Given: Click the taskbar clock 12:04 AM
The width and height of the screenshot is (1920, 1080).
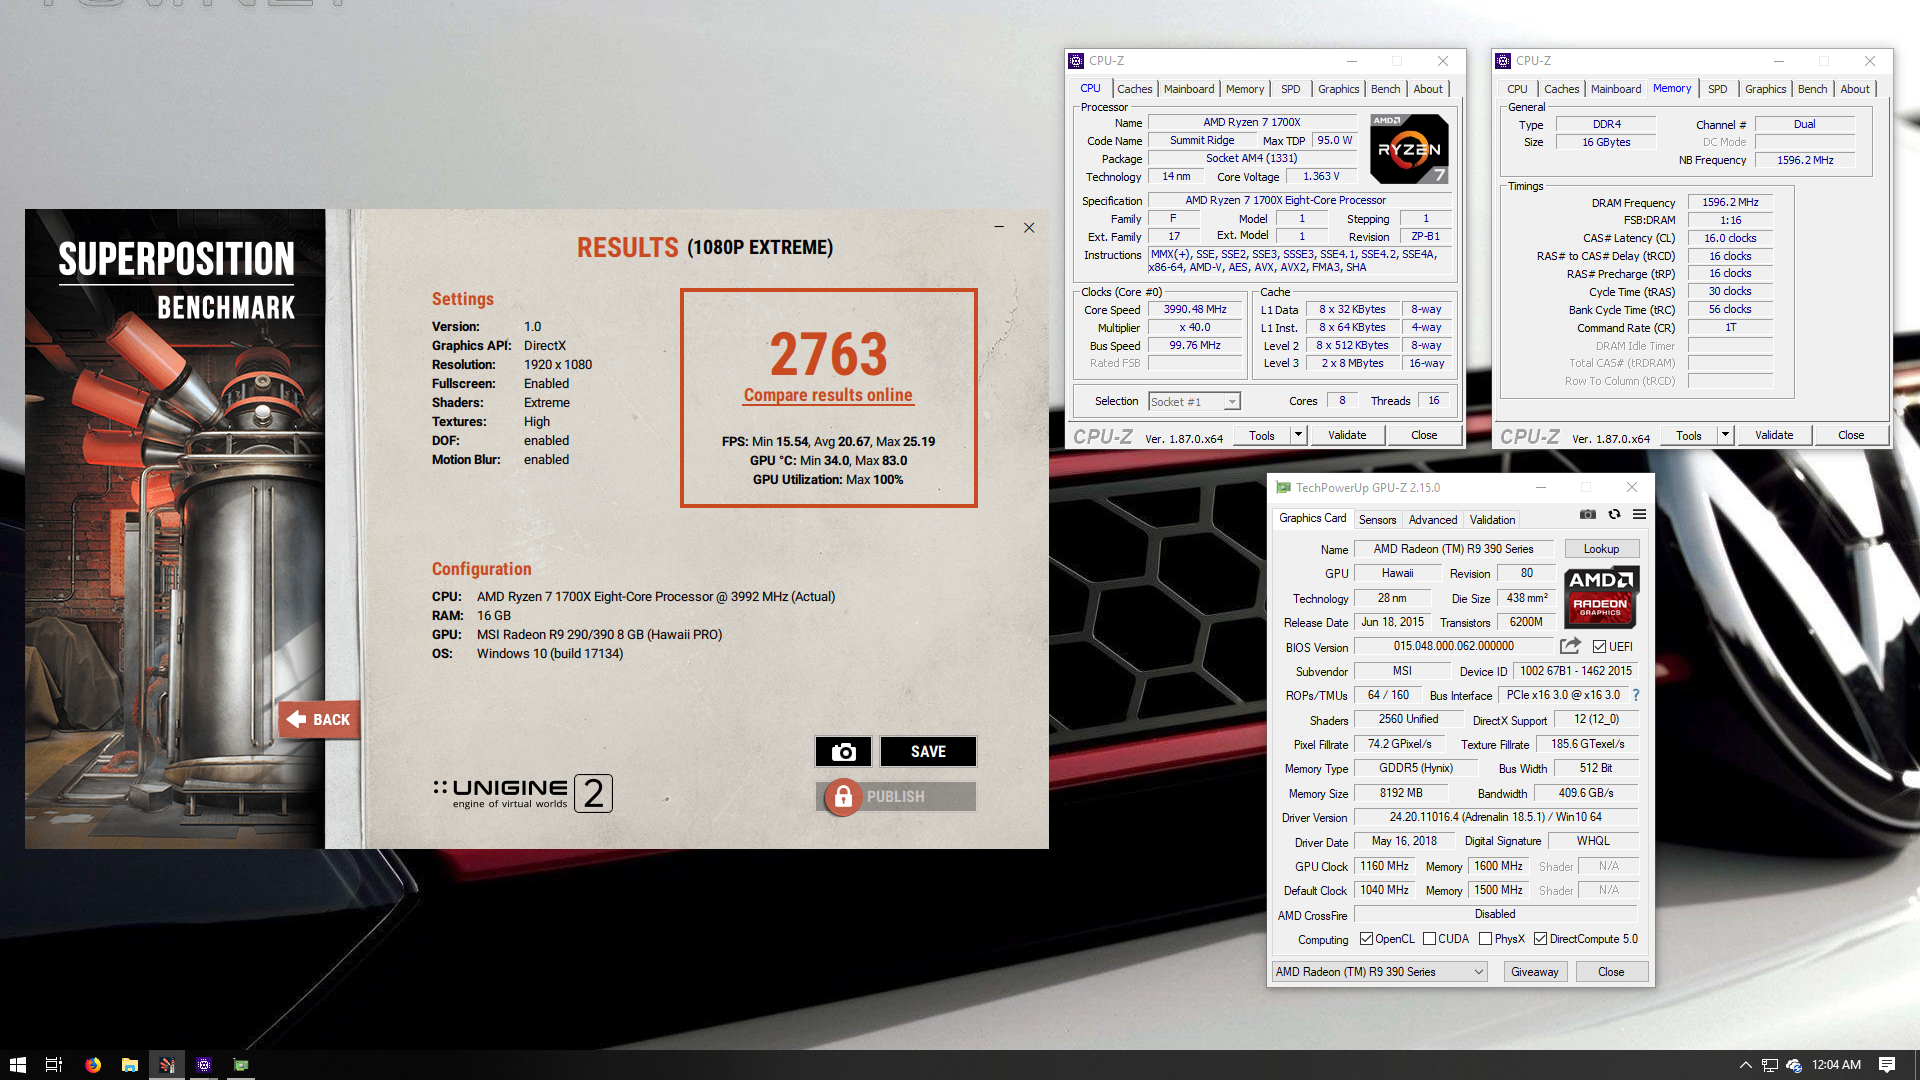Looking at the screenshot, I should tap(1836, 1065).
